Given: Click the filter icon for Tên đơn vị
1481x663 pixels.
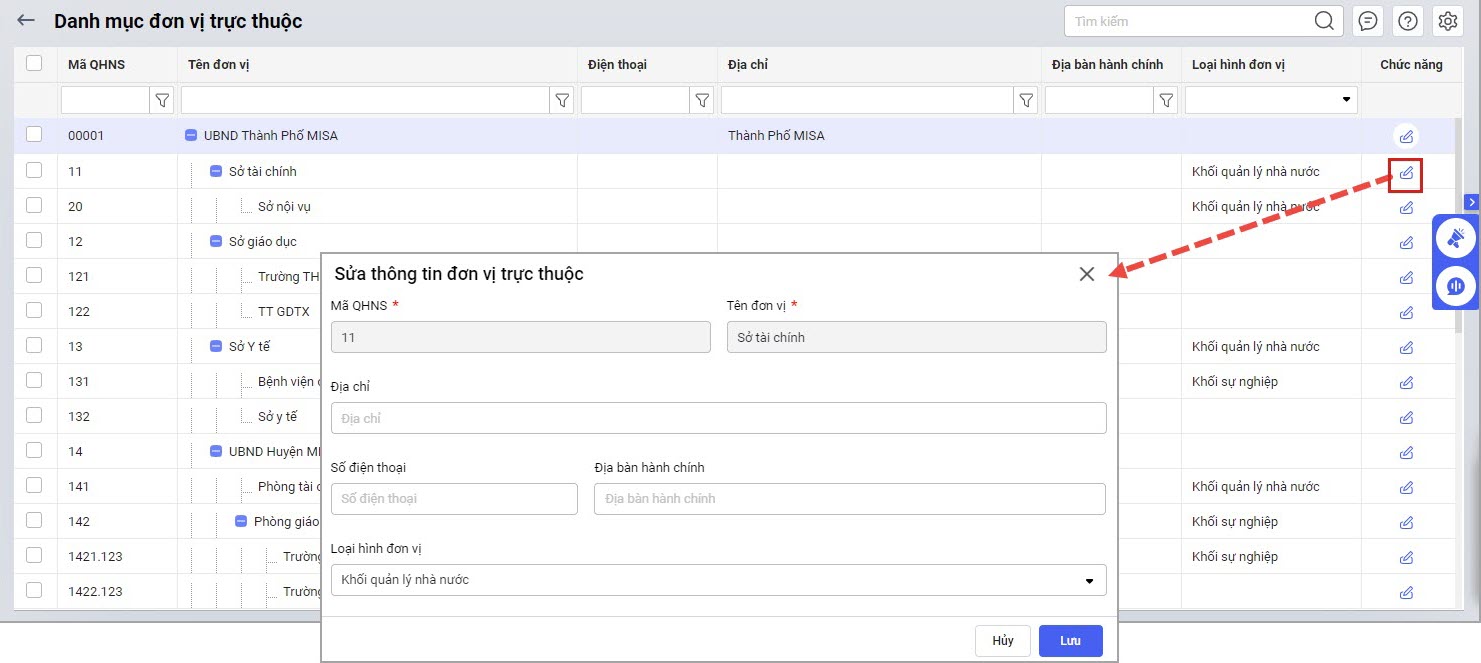Looking at the screenshot, I should click(x=562, y=100).
